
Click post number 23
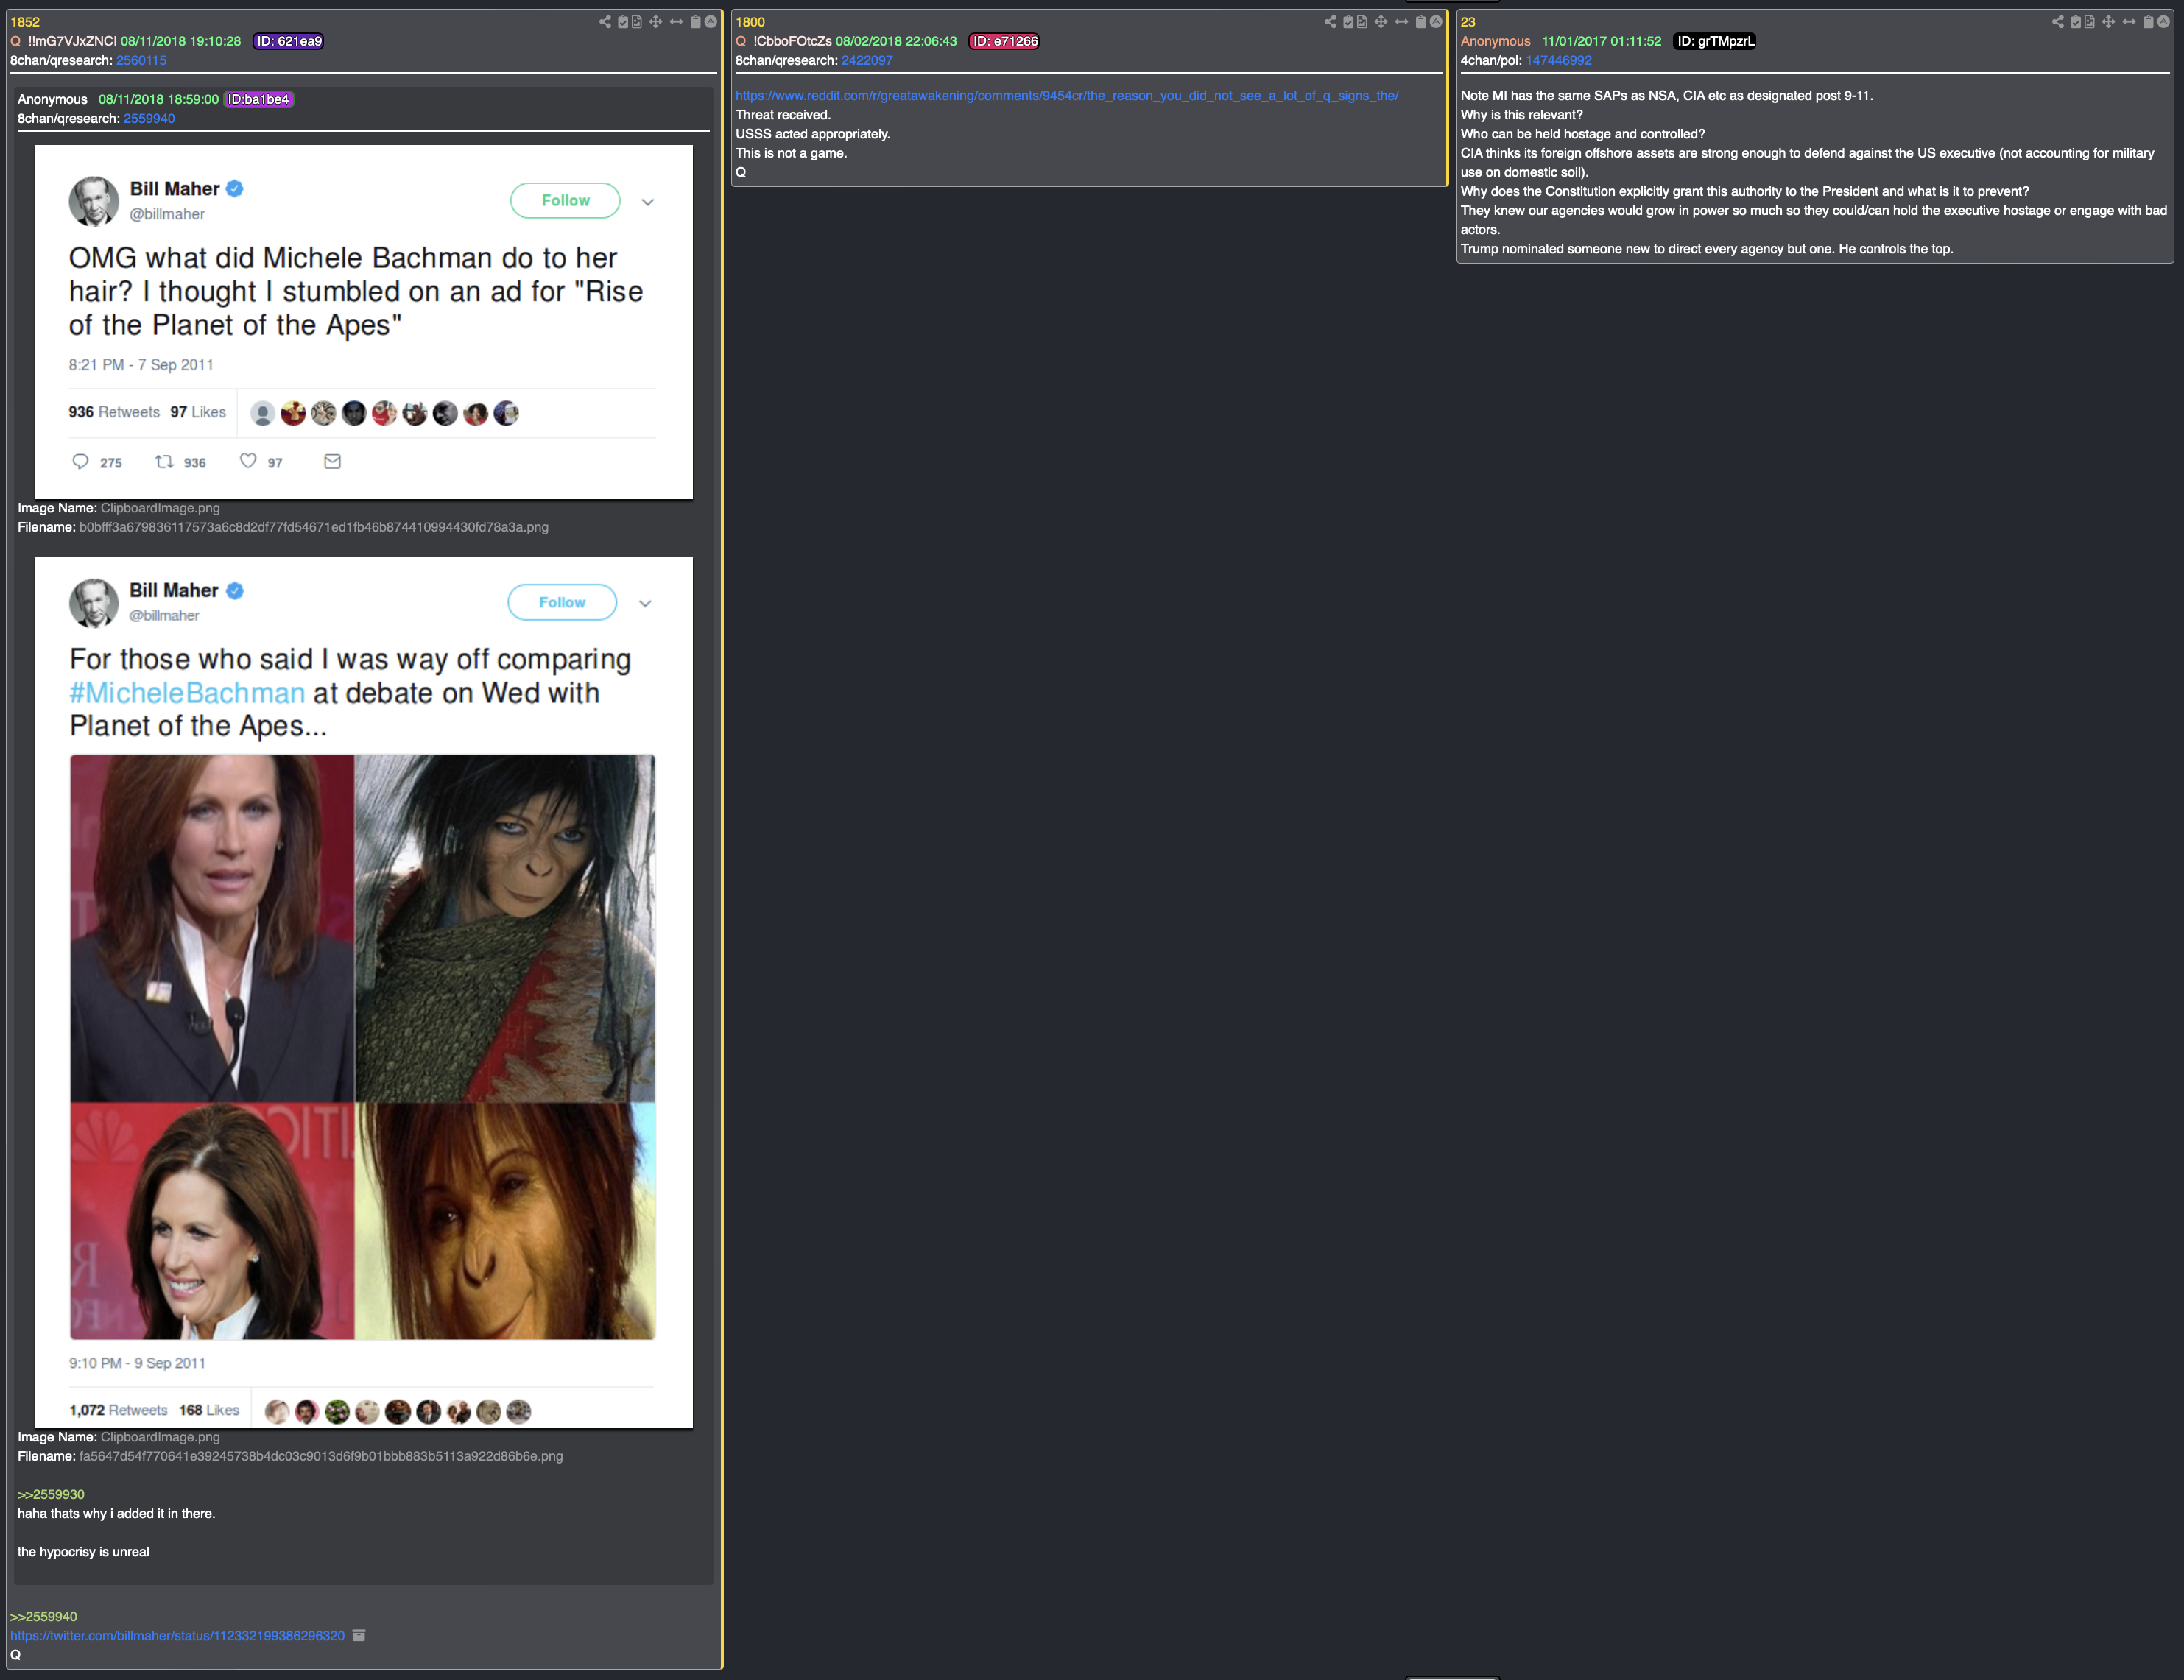coord(1468,22)
